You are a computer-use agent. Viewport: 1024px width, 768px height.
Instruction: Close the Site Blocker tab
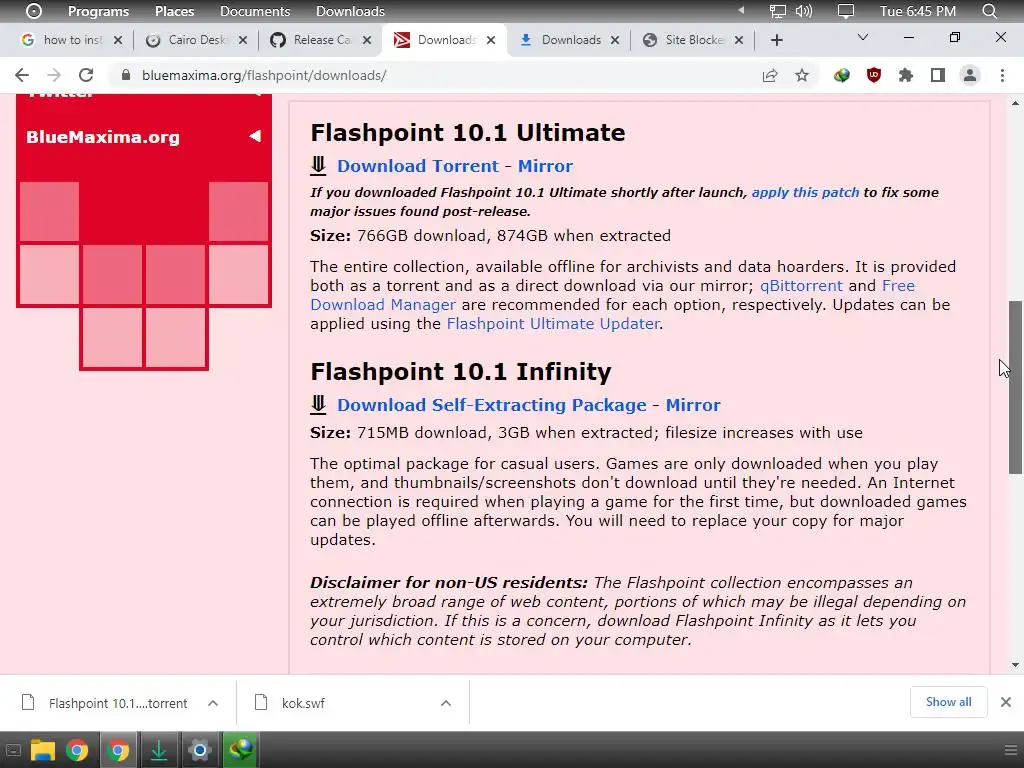[x=739, y=40]
